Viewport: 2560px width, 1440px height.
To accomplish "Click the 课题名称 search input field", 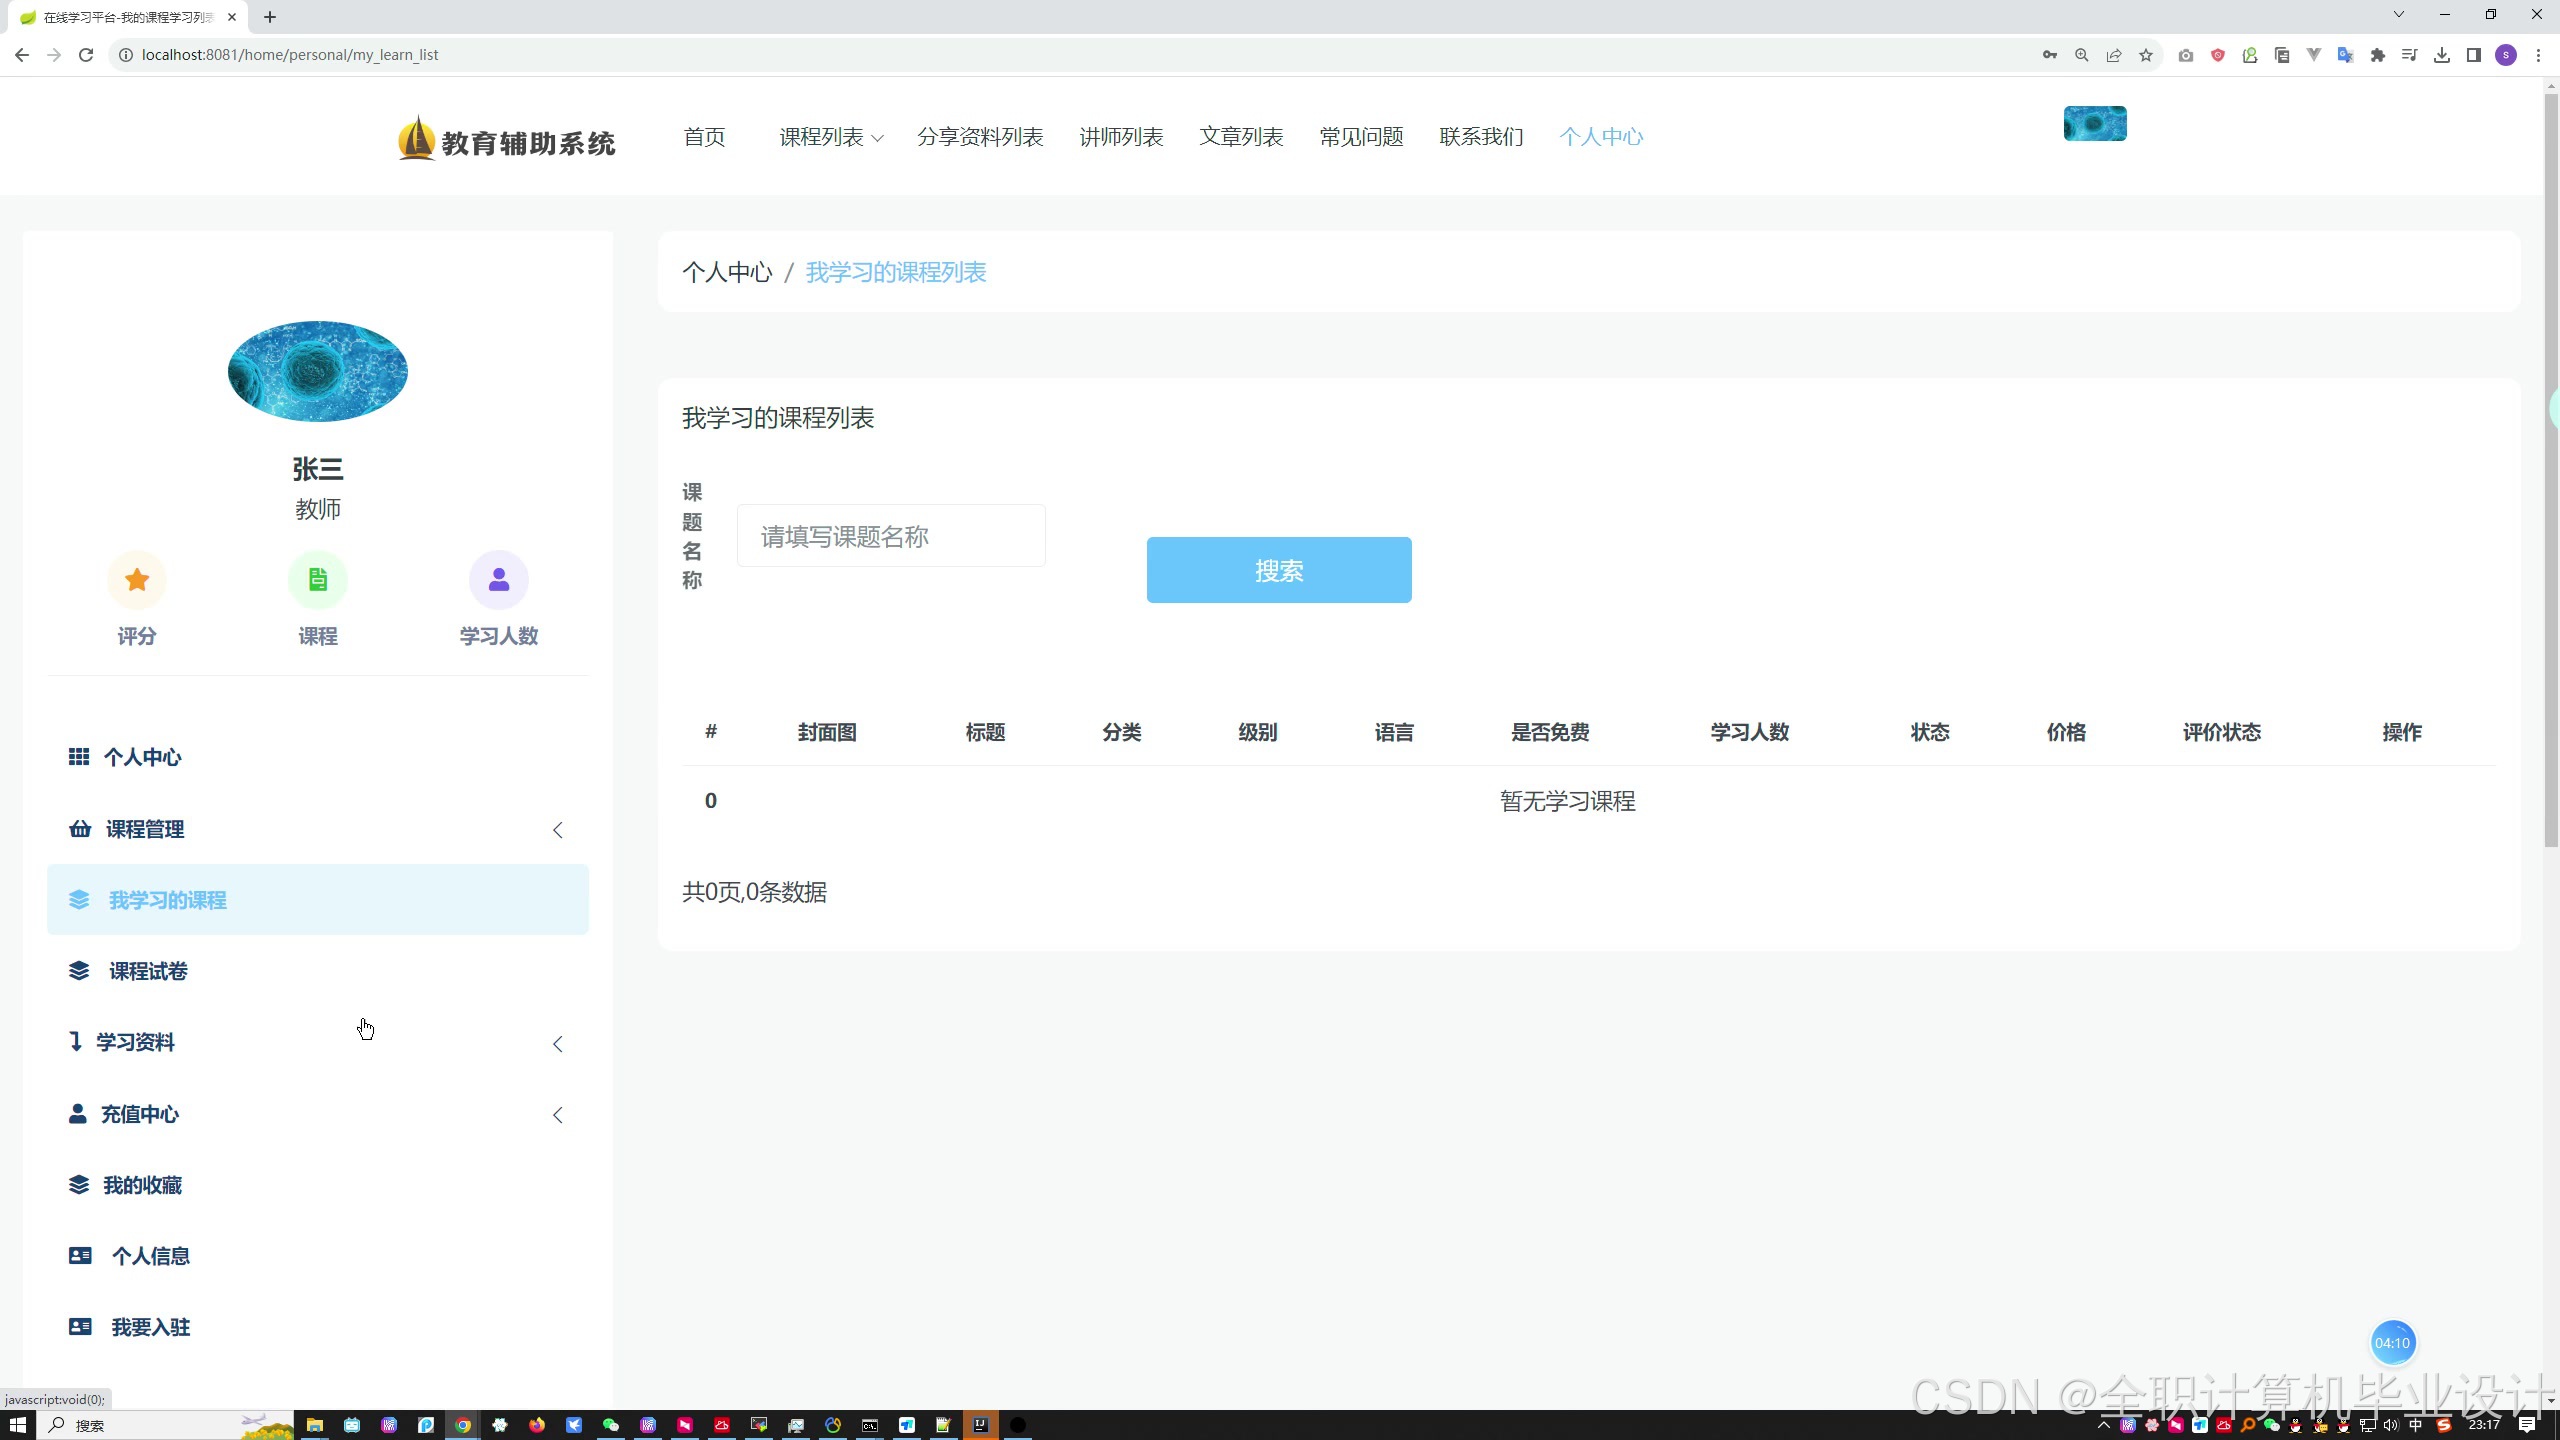I will [891, 537].
